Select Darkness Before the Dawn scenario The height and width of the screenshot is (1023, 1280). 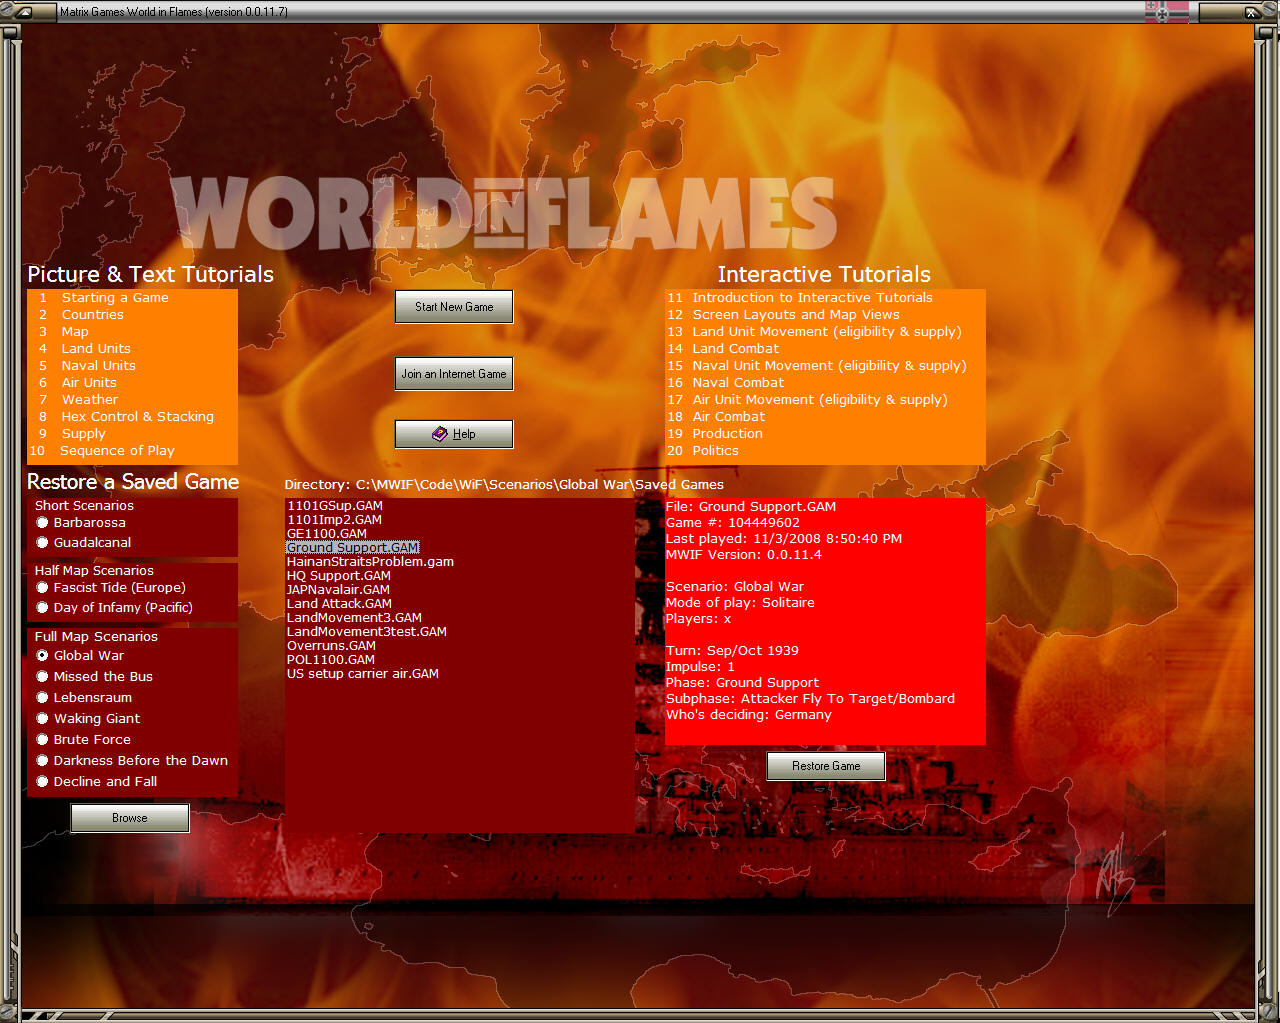tap(132, 760)
